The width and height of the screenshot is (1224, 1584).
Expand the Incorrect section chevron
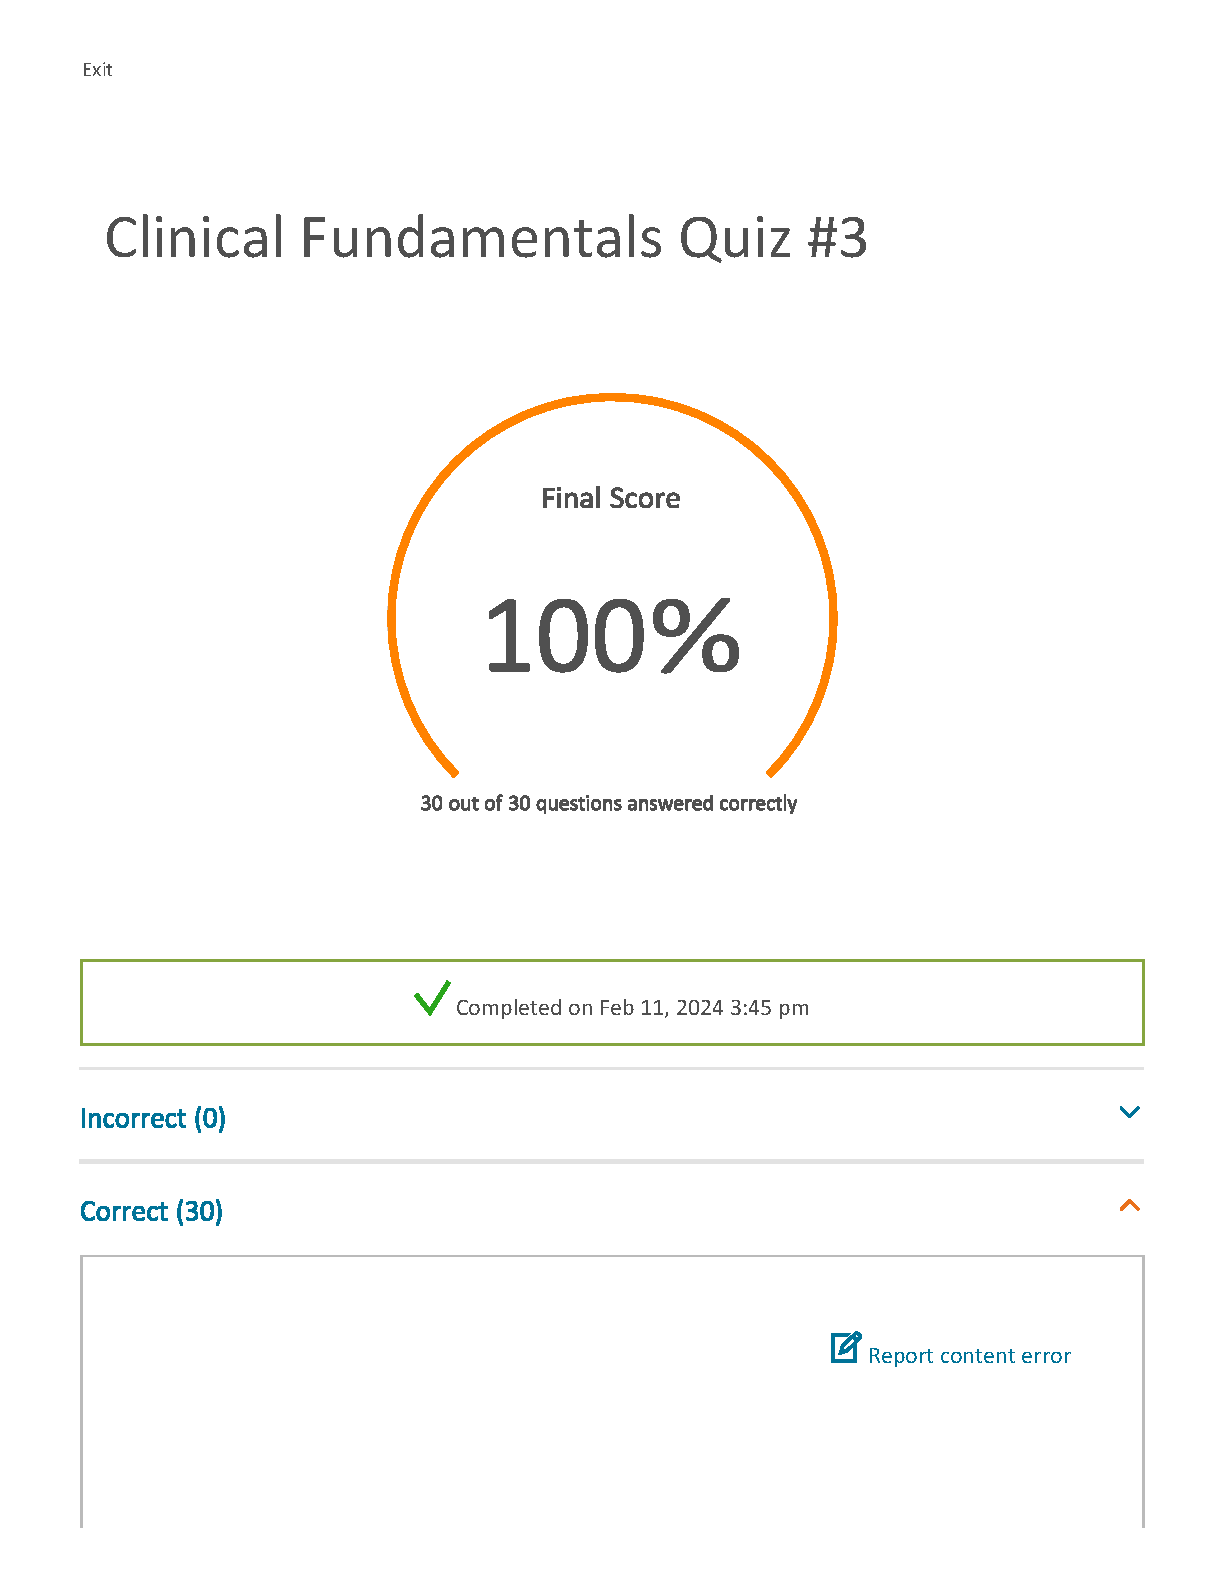(x=1129, y=1112)
